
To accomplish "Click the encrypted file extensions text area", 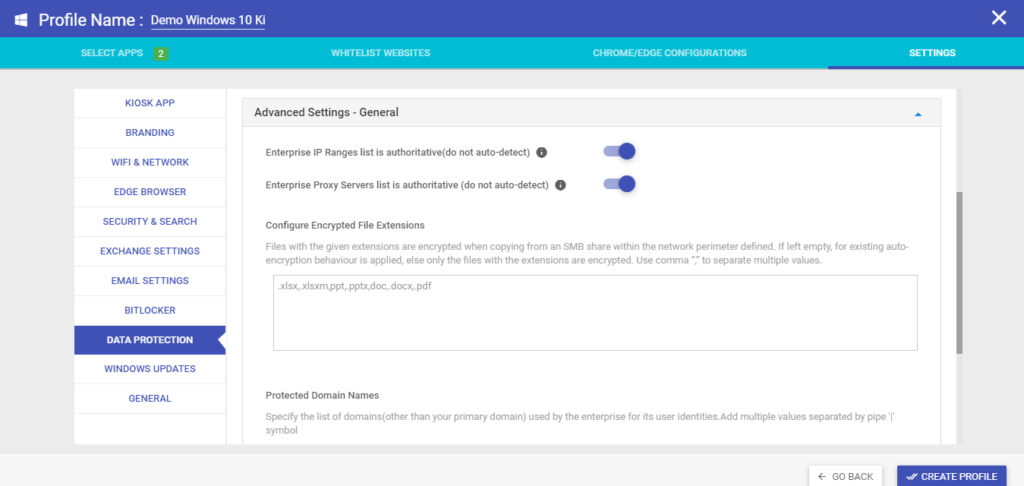I will pyautogui.click(x=595, y=313).
